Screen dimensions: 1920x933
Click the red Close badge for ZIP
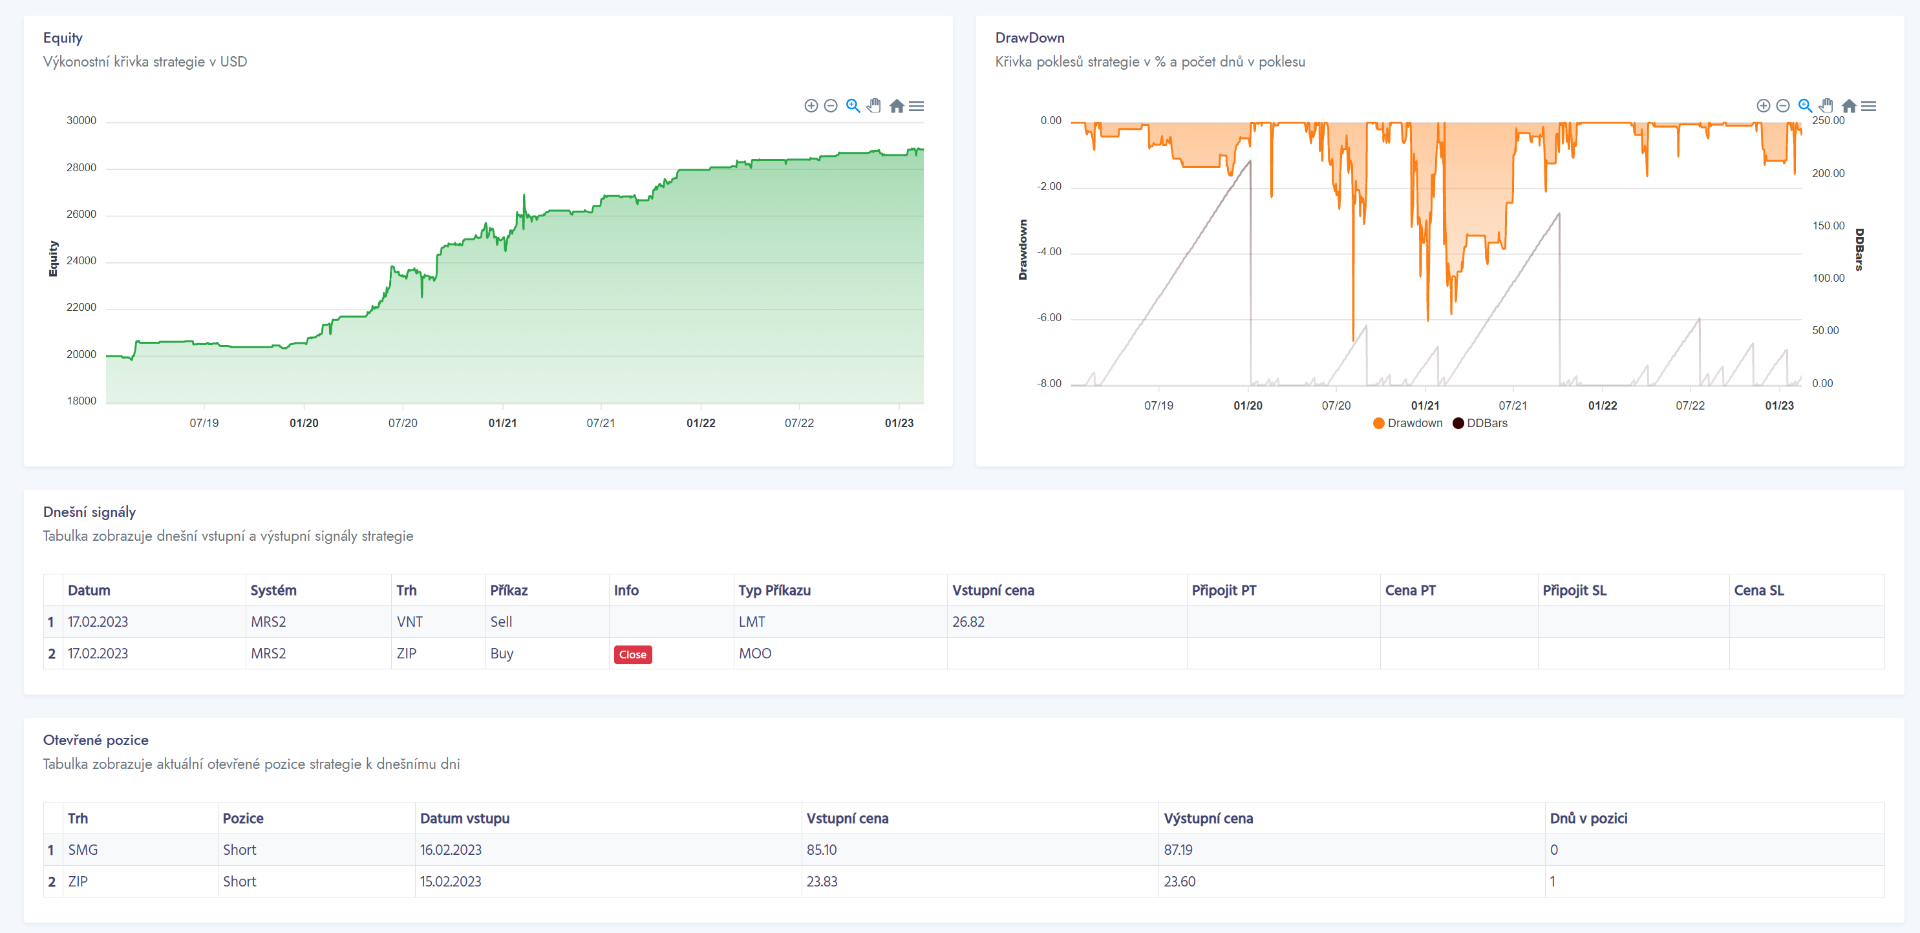click(632, 655)
